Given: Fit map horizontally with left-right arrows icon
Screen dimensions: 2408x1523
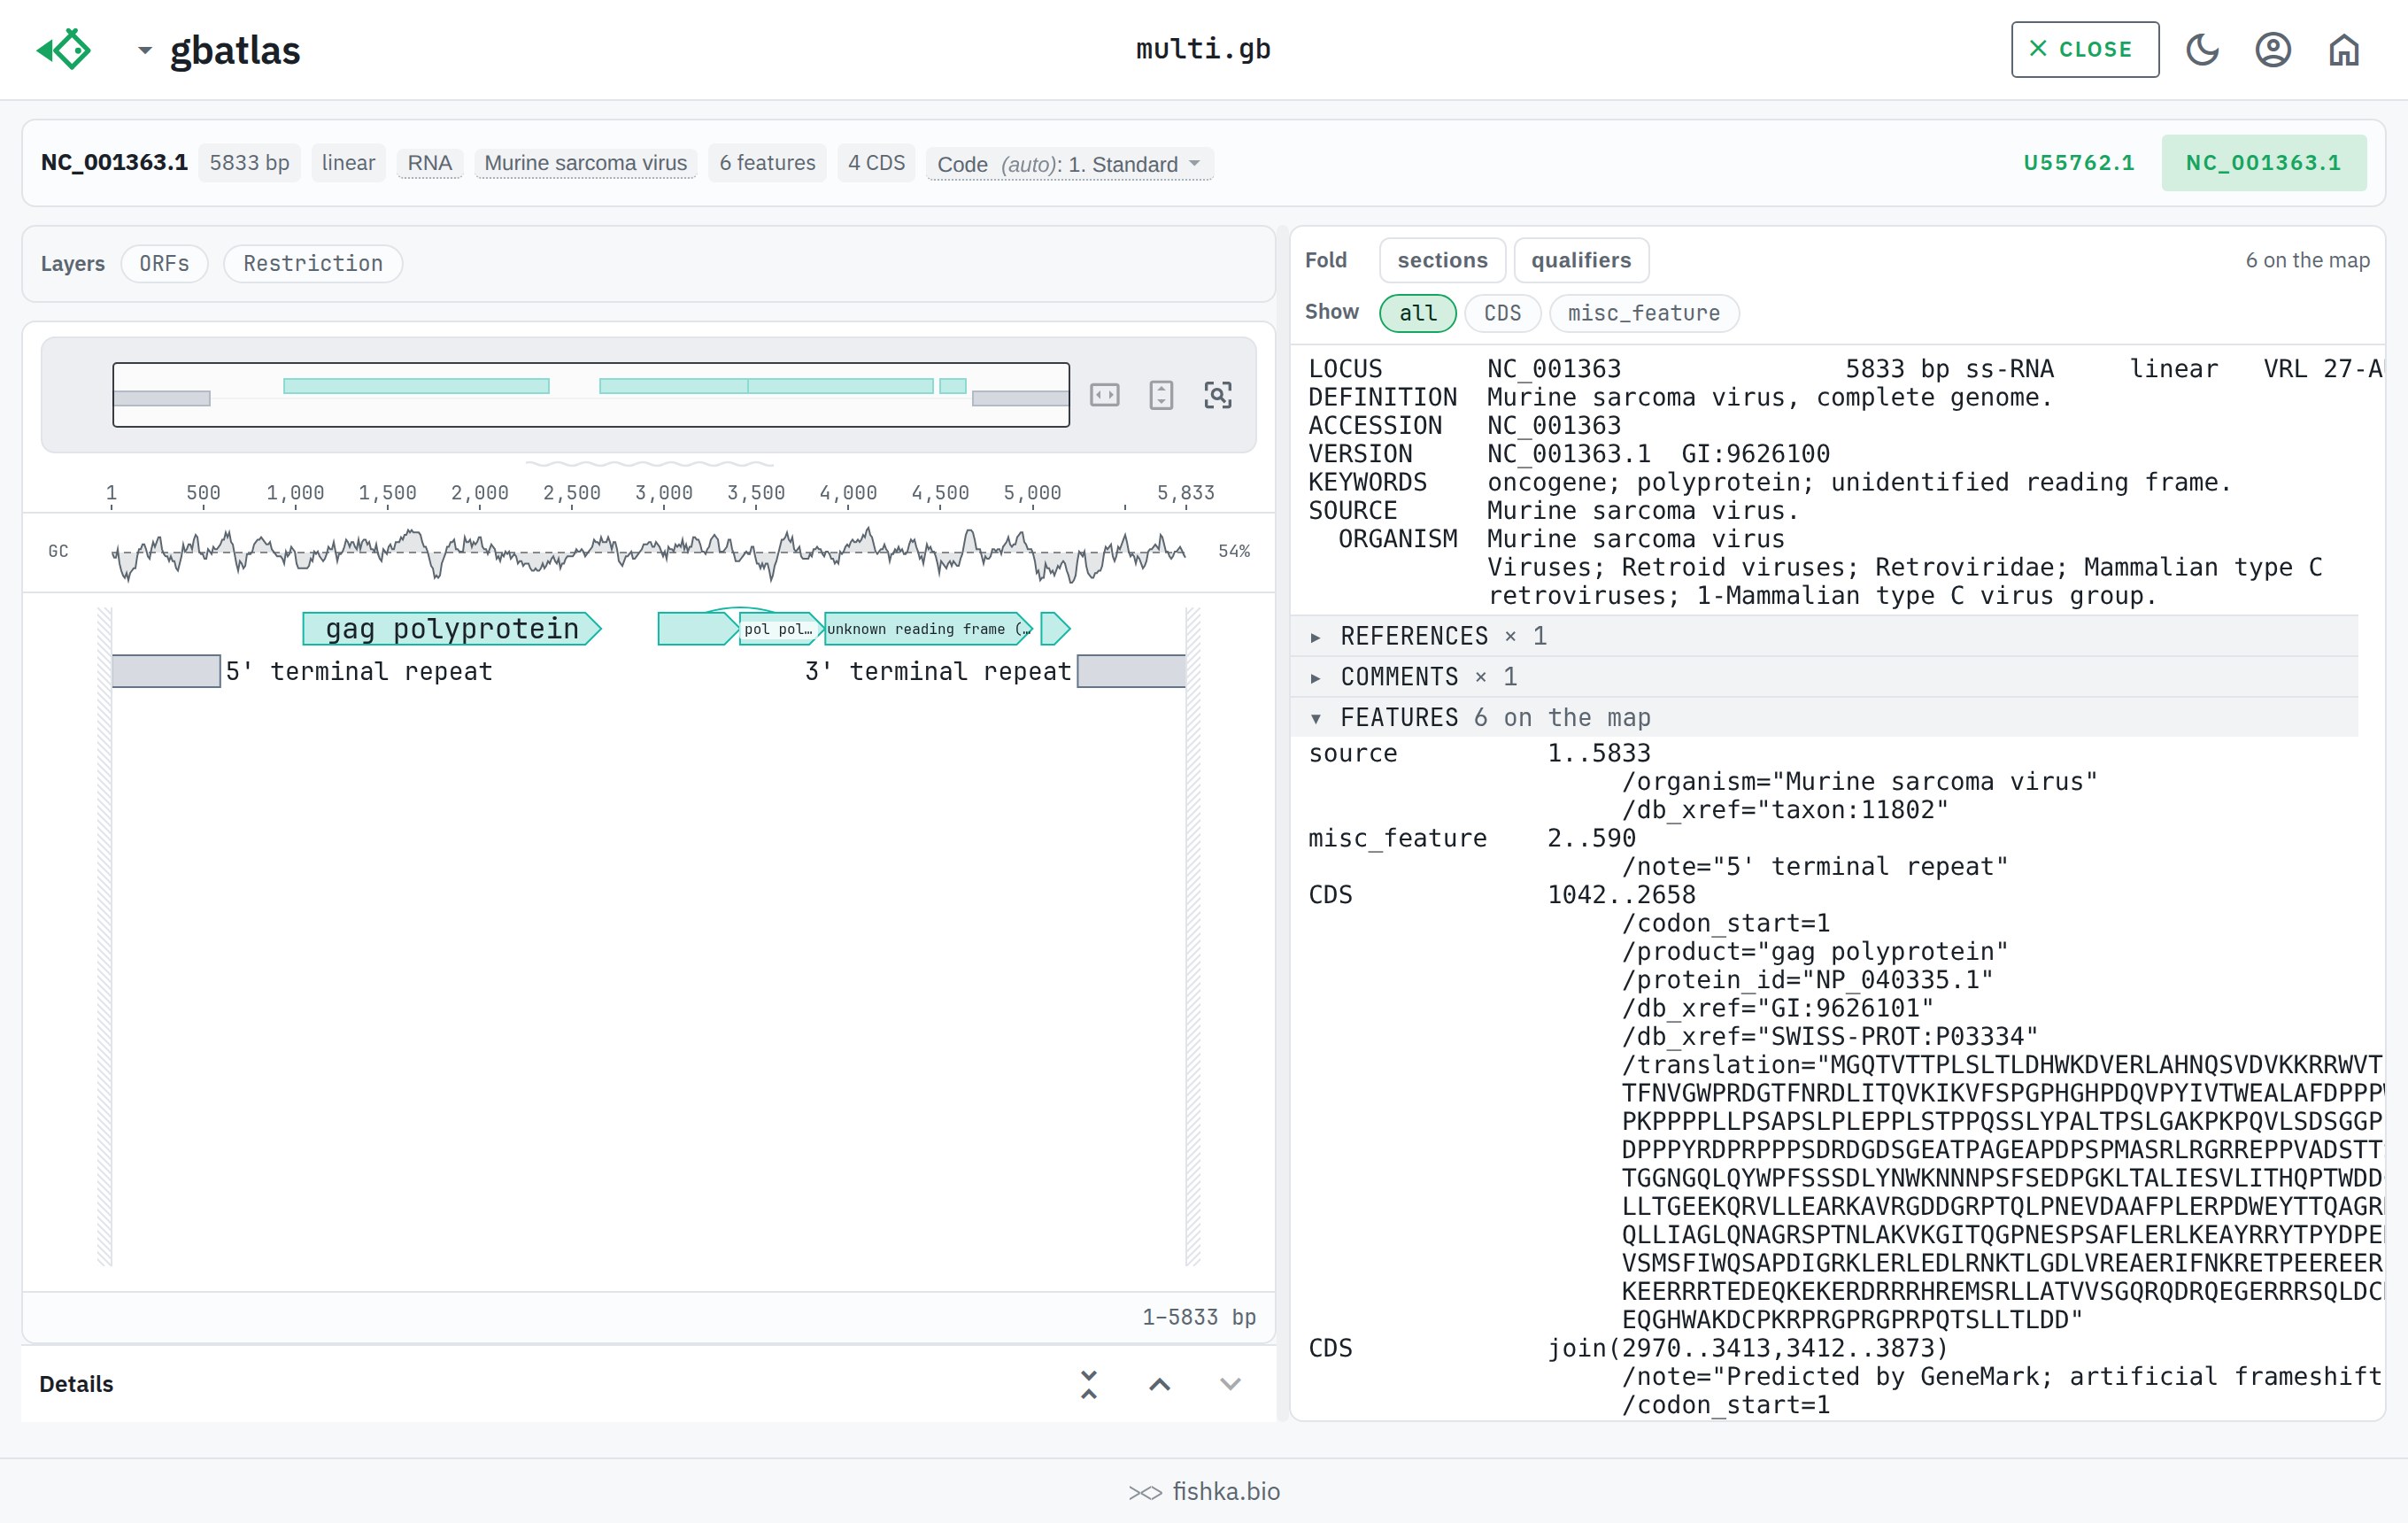Looking at the screenshot, I should [1104, 395].
